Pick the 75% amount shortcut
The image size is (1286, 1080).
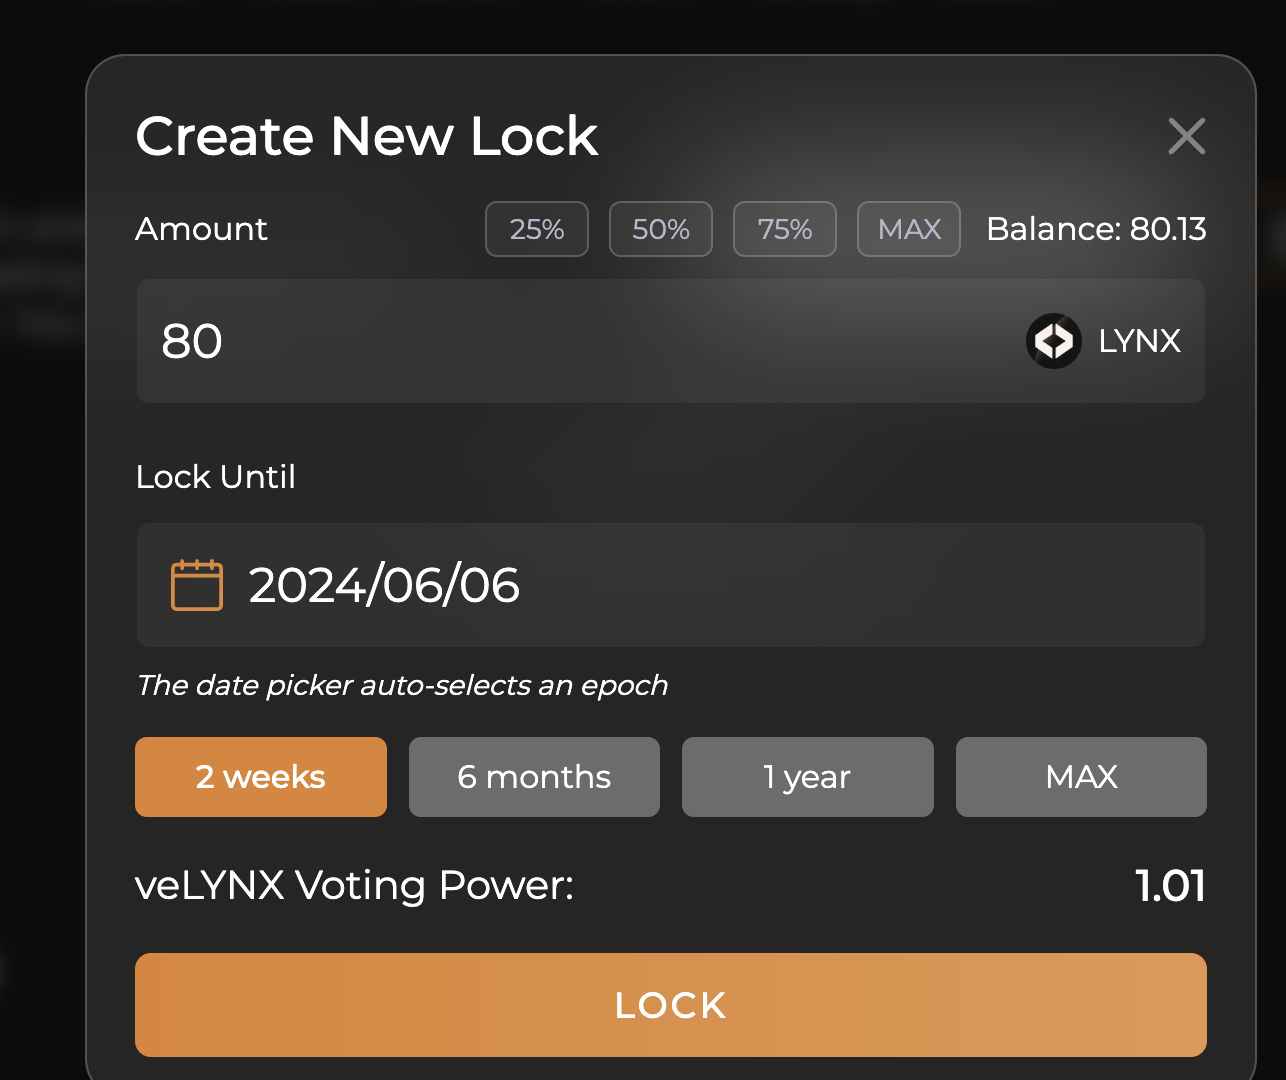pos(785,229)
